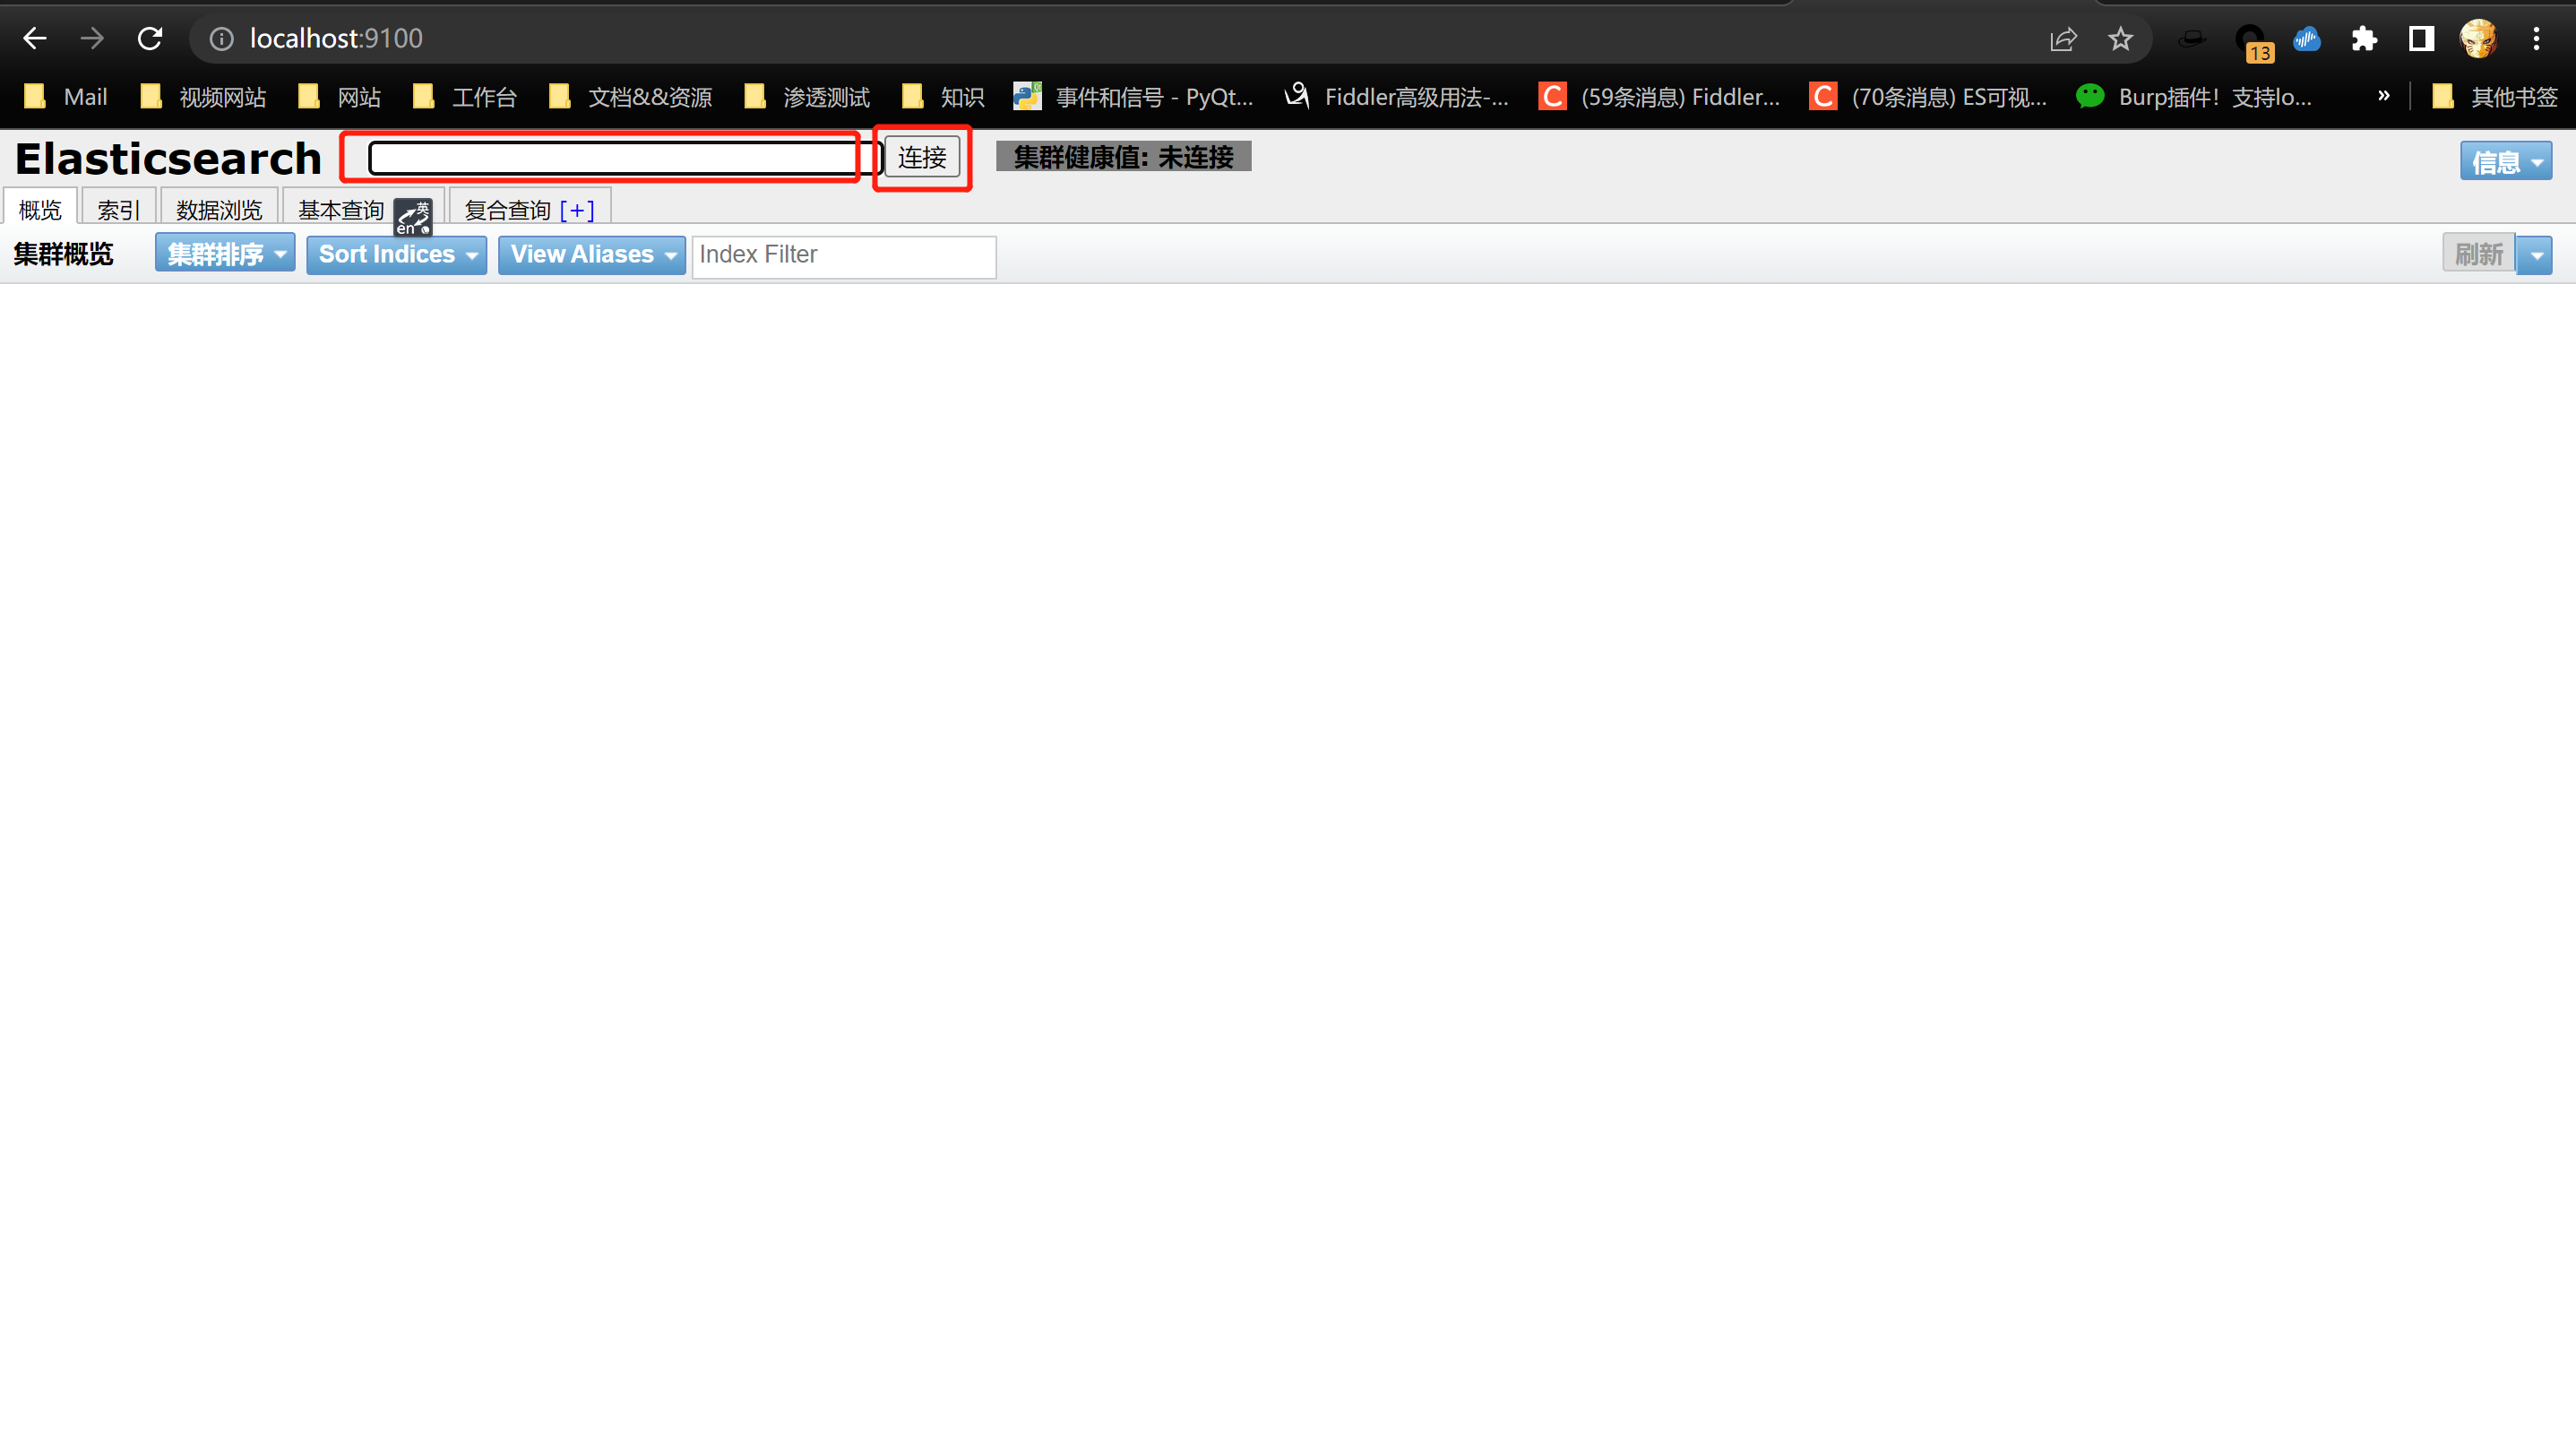Click the Elasticsearch title heading
Viewport: 2576px width, 1431px height.
coord(168,158)
